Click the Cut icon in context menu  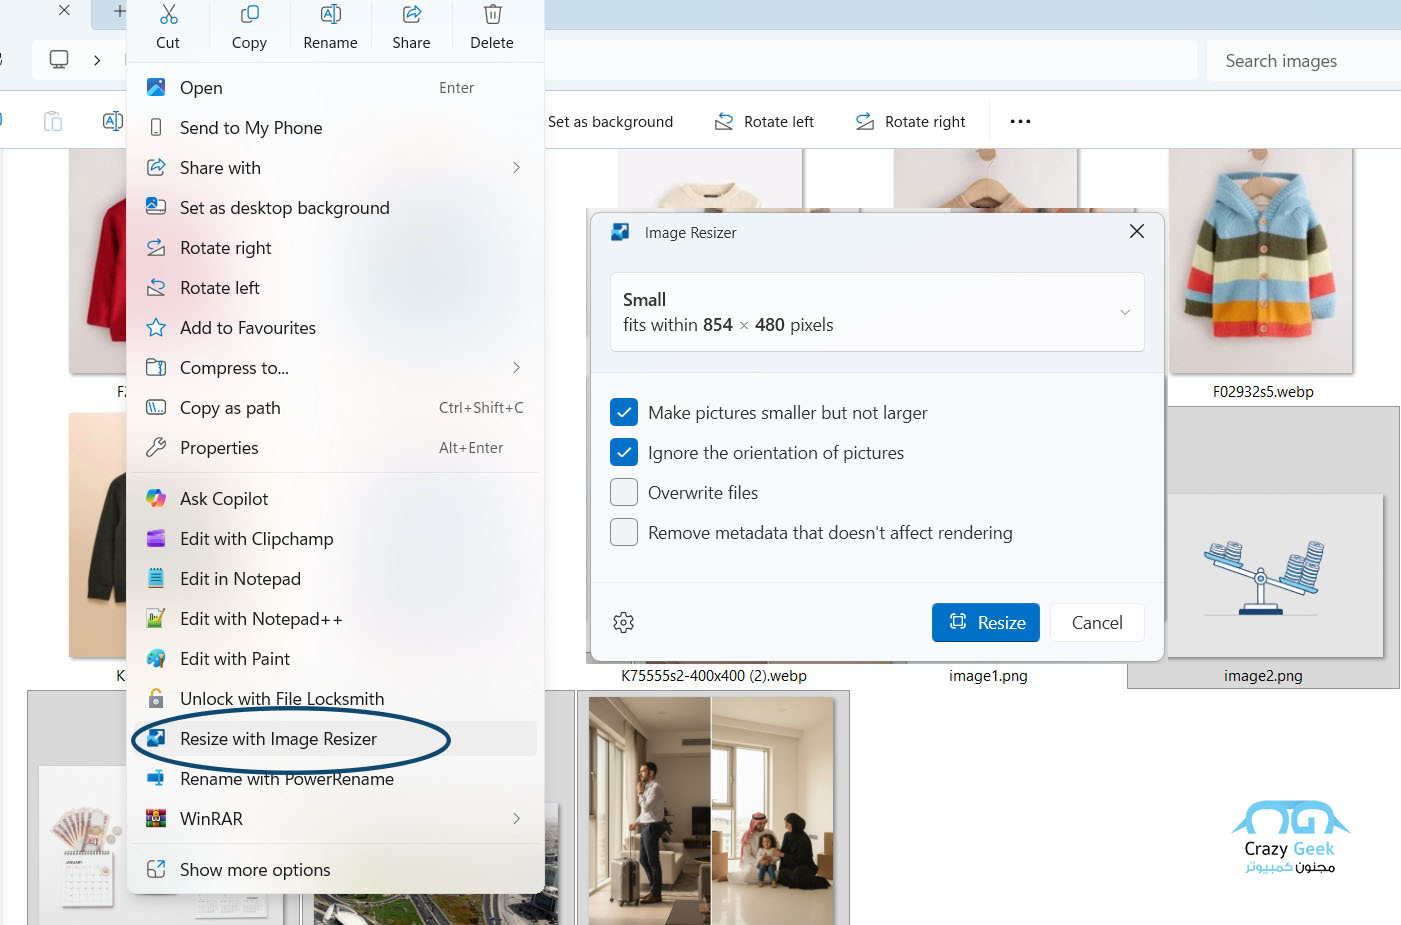click(168, 16)
